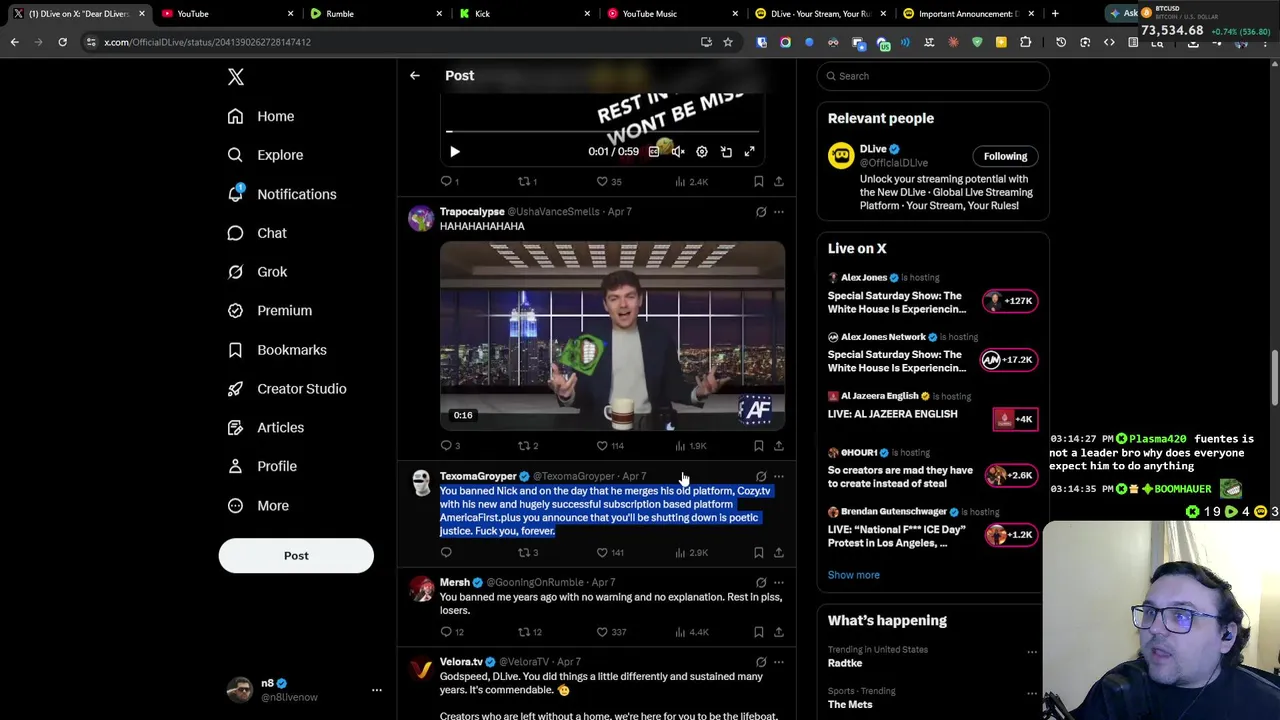The image size is (1280, 720).
Task: Repost the Mersh post
Action: [x=529, y=632]
